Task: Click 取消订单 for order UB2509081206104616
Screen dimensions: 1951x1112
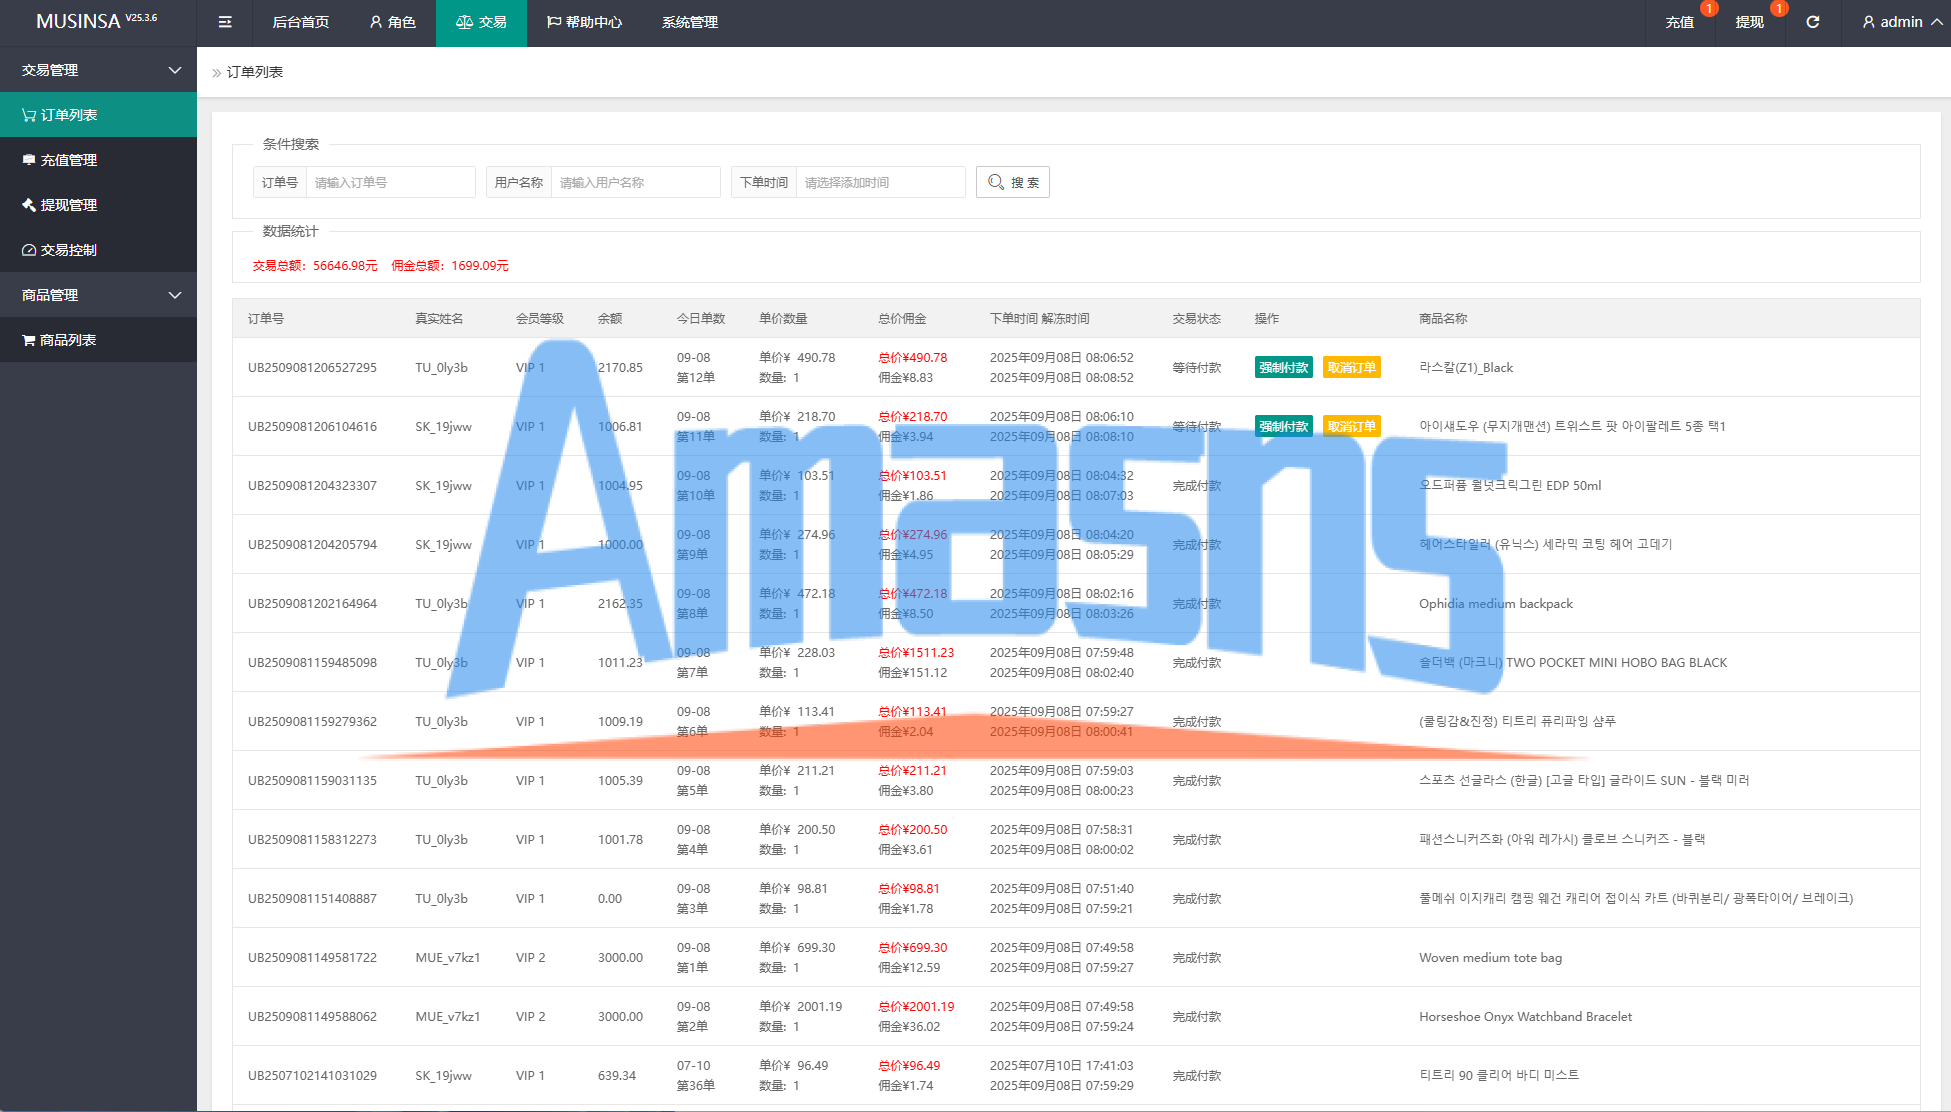Action: tap(1351, 427)
